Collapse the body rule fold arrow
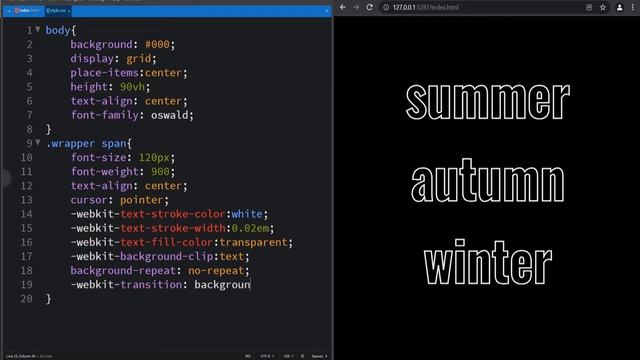 [38, 29]
